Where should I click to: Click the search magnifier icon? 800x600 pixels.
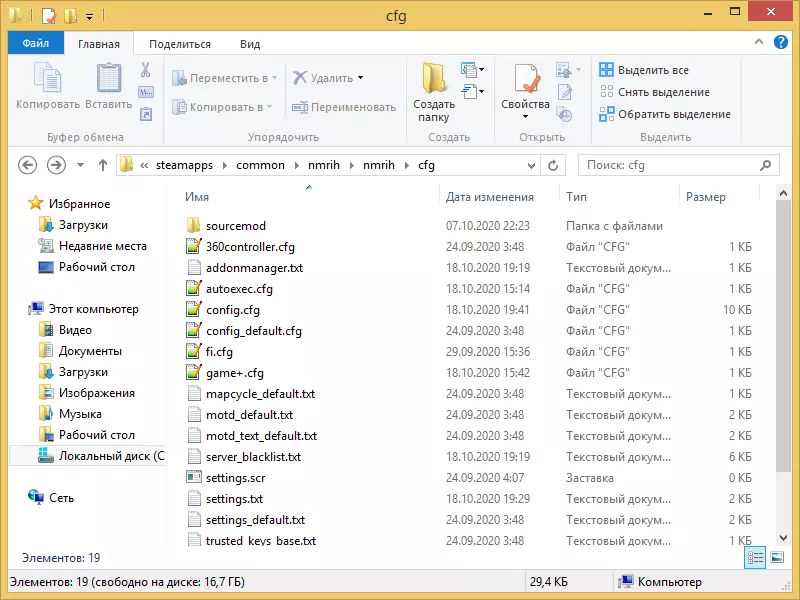coord(765,165)
